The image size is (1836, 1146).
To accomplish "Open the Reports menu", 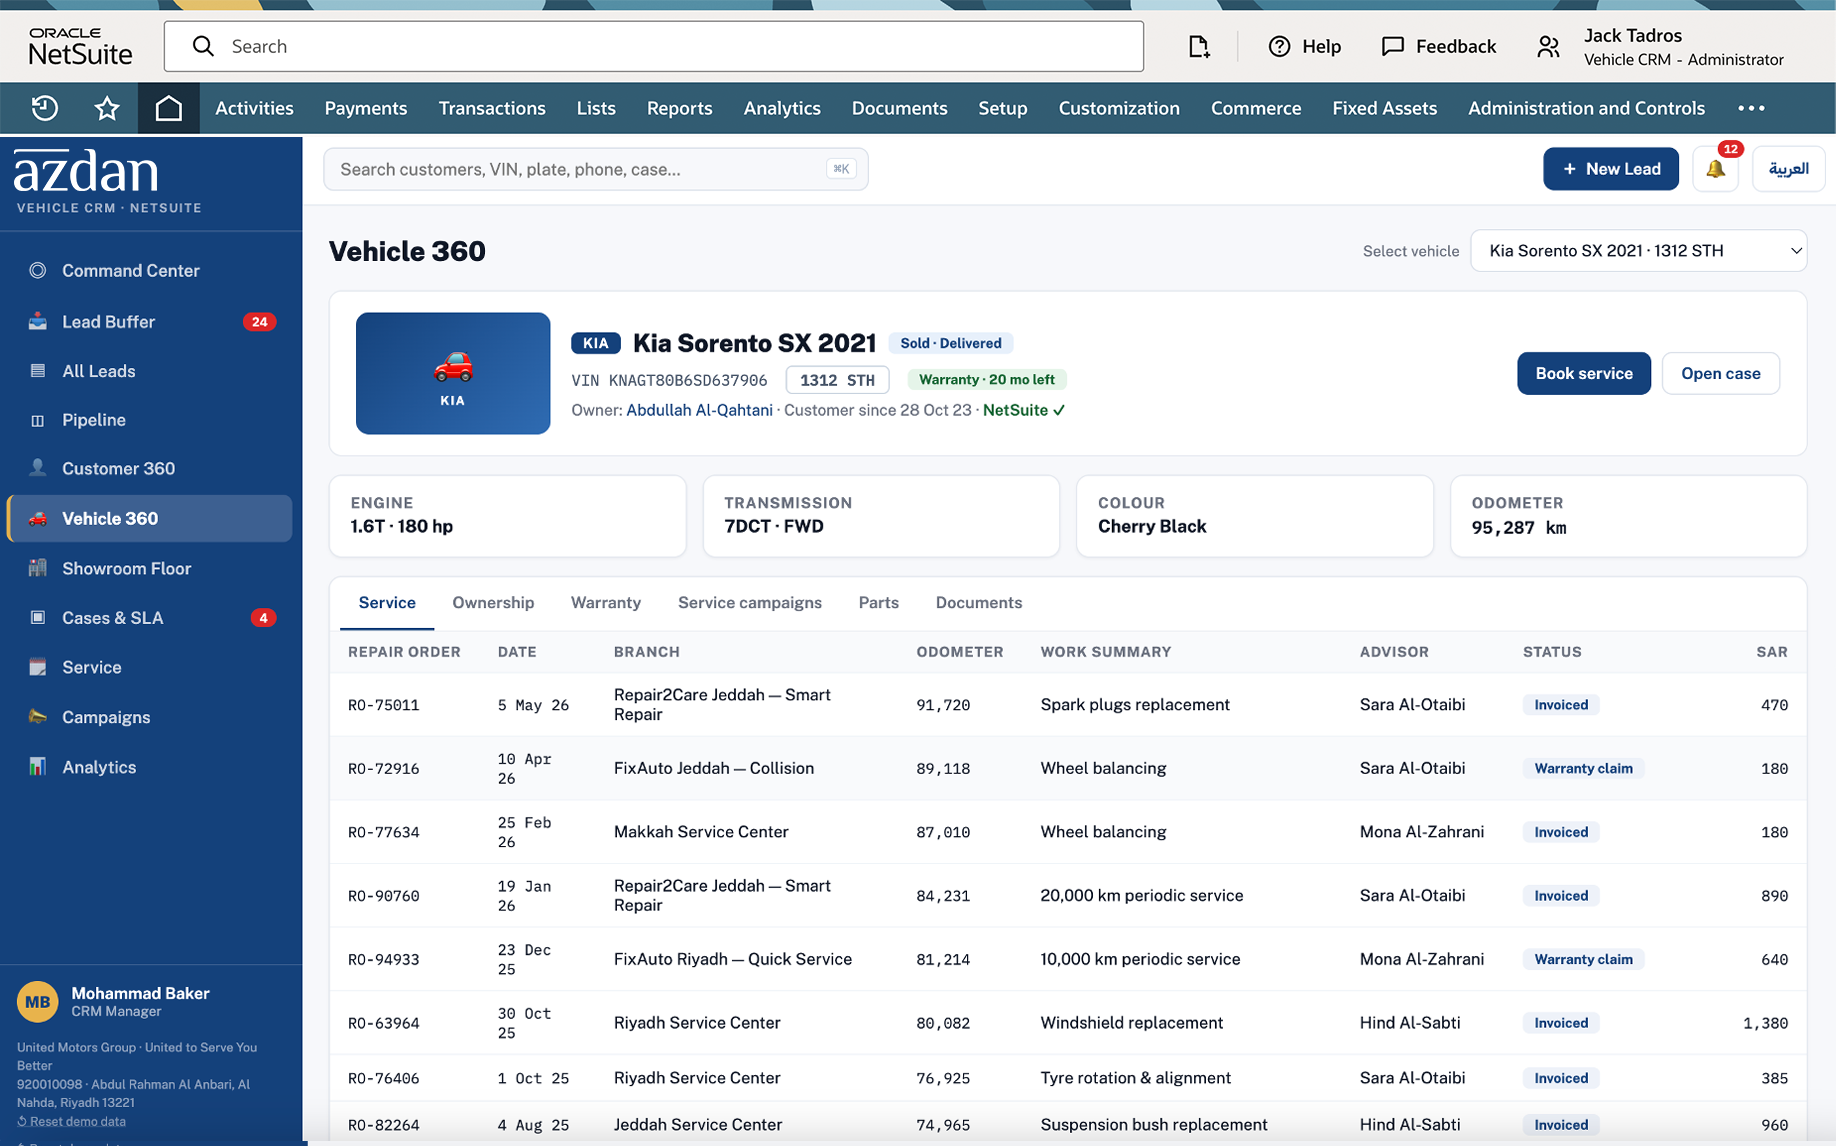I will click(x=680, y=108).
